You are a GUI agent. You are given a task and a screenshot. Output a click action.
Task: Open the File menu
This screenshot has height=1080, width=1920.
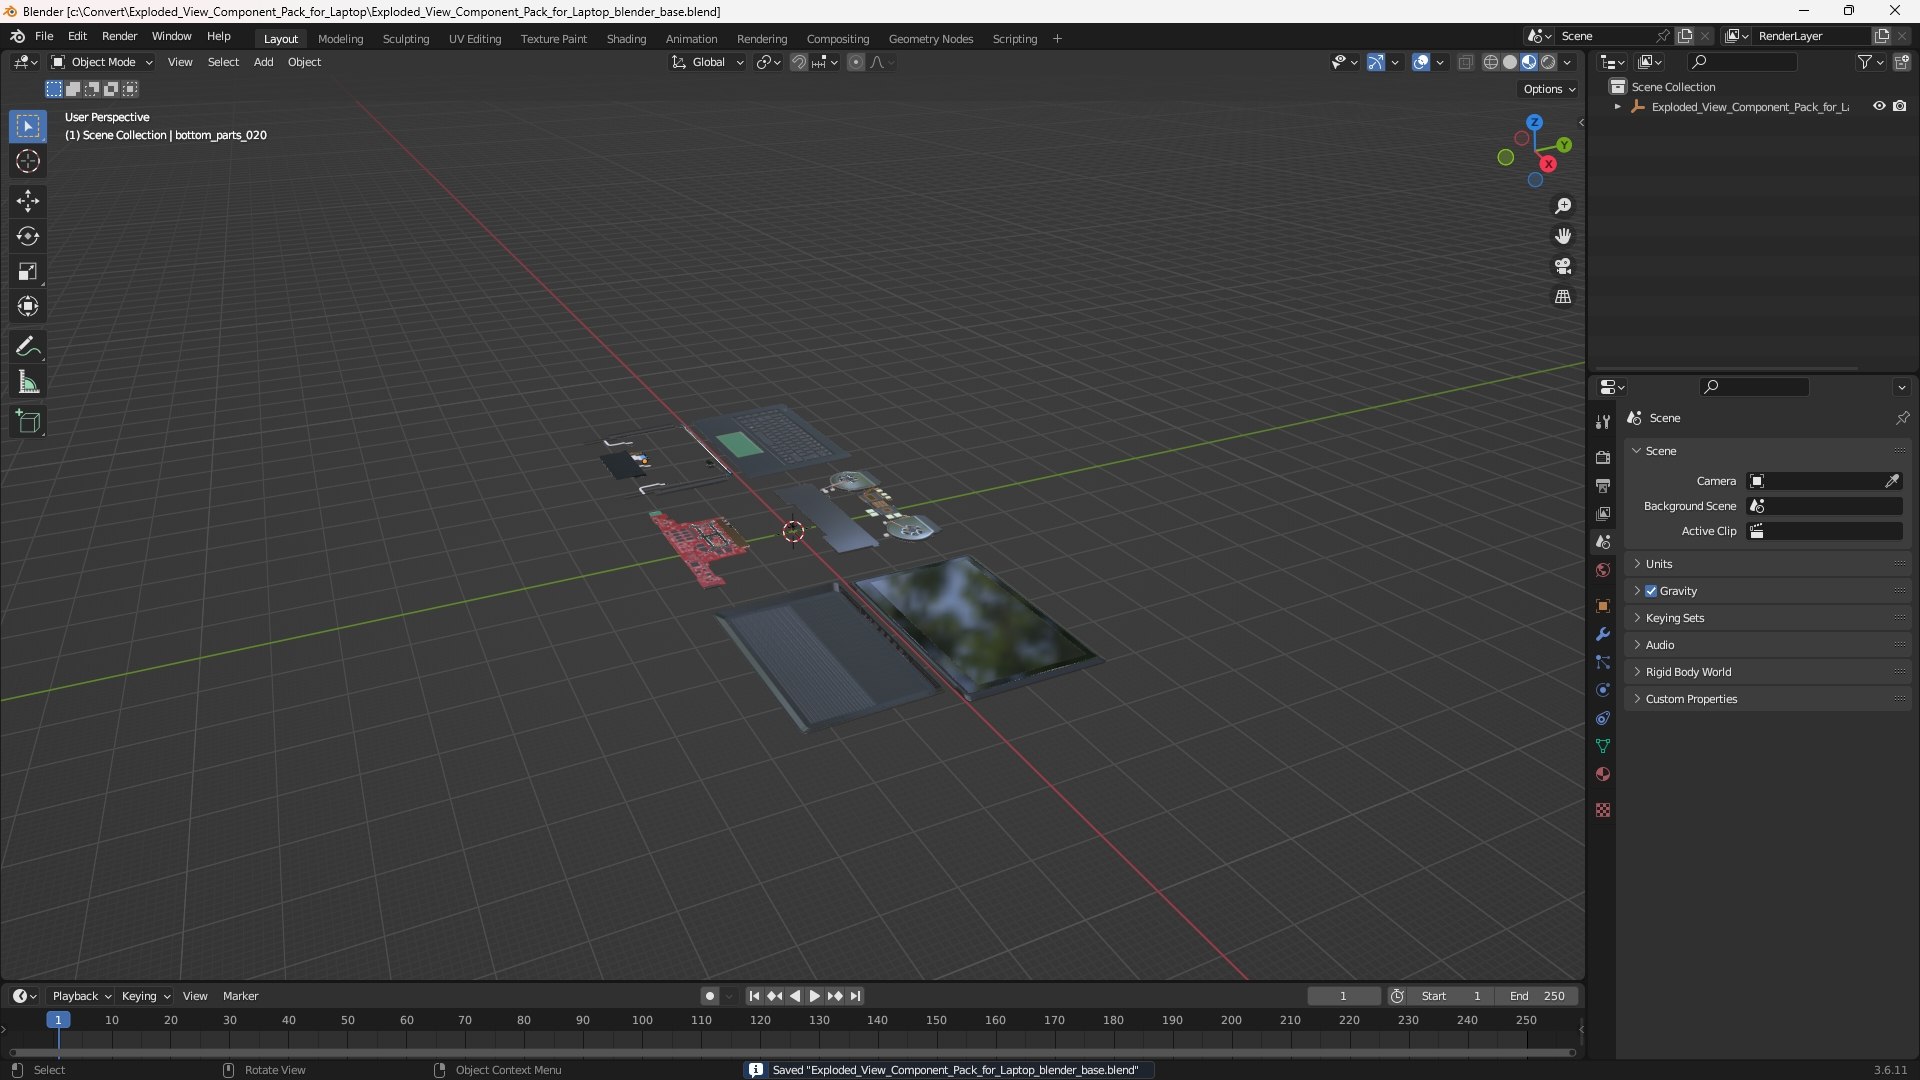click(x=44, y=36)
